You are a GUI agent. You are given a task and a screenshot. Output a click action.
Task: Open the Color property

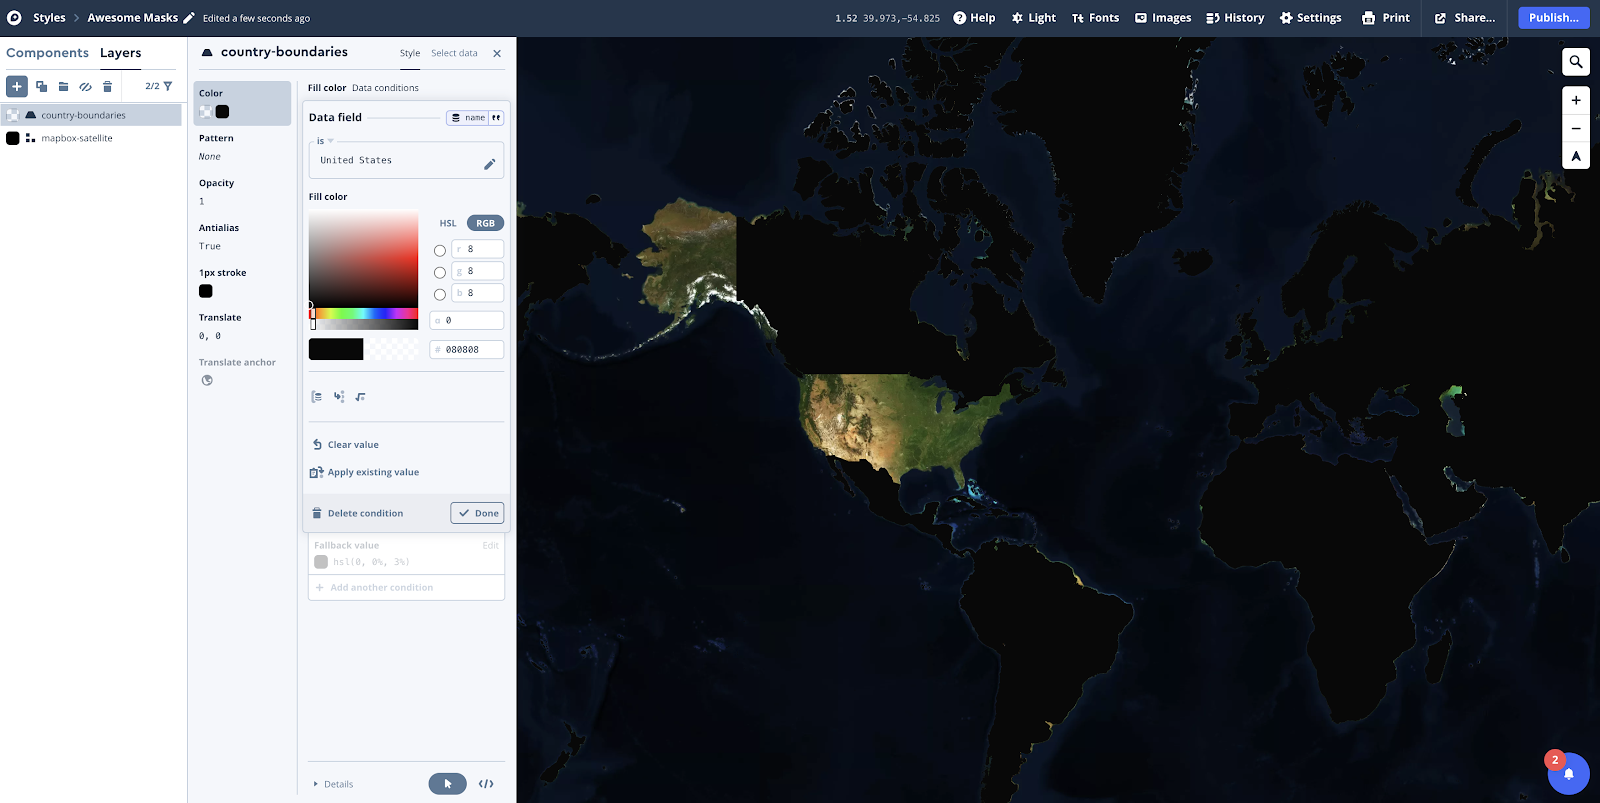pyautogui.click(x=242, y=103)
